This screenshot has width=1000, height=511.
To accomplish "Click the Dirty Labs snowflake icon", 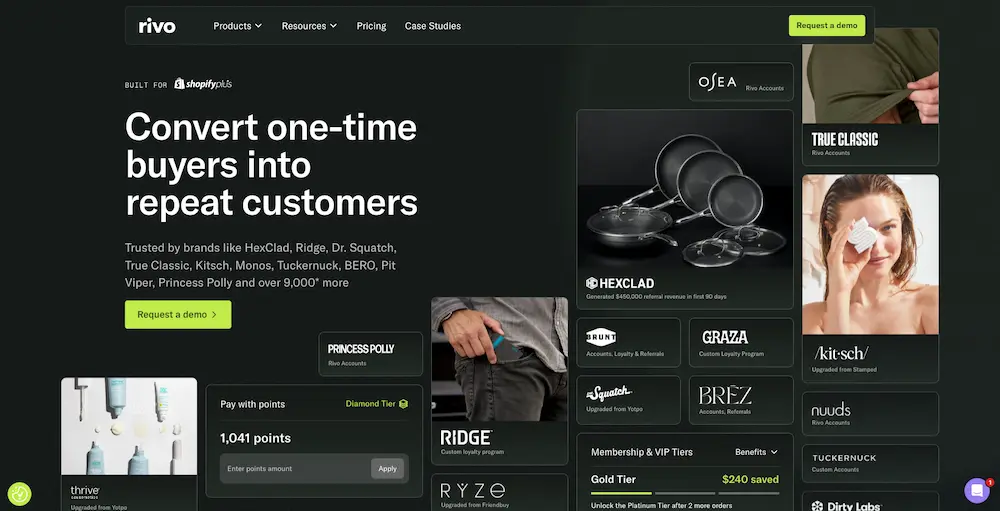I will 817,507.
